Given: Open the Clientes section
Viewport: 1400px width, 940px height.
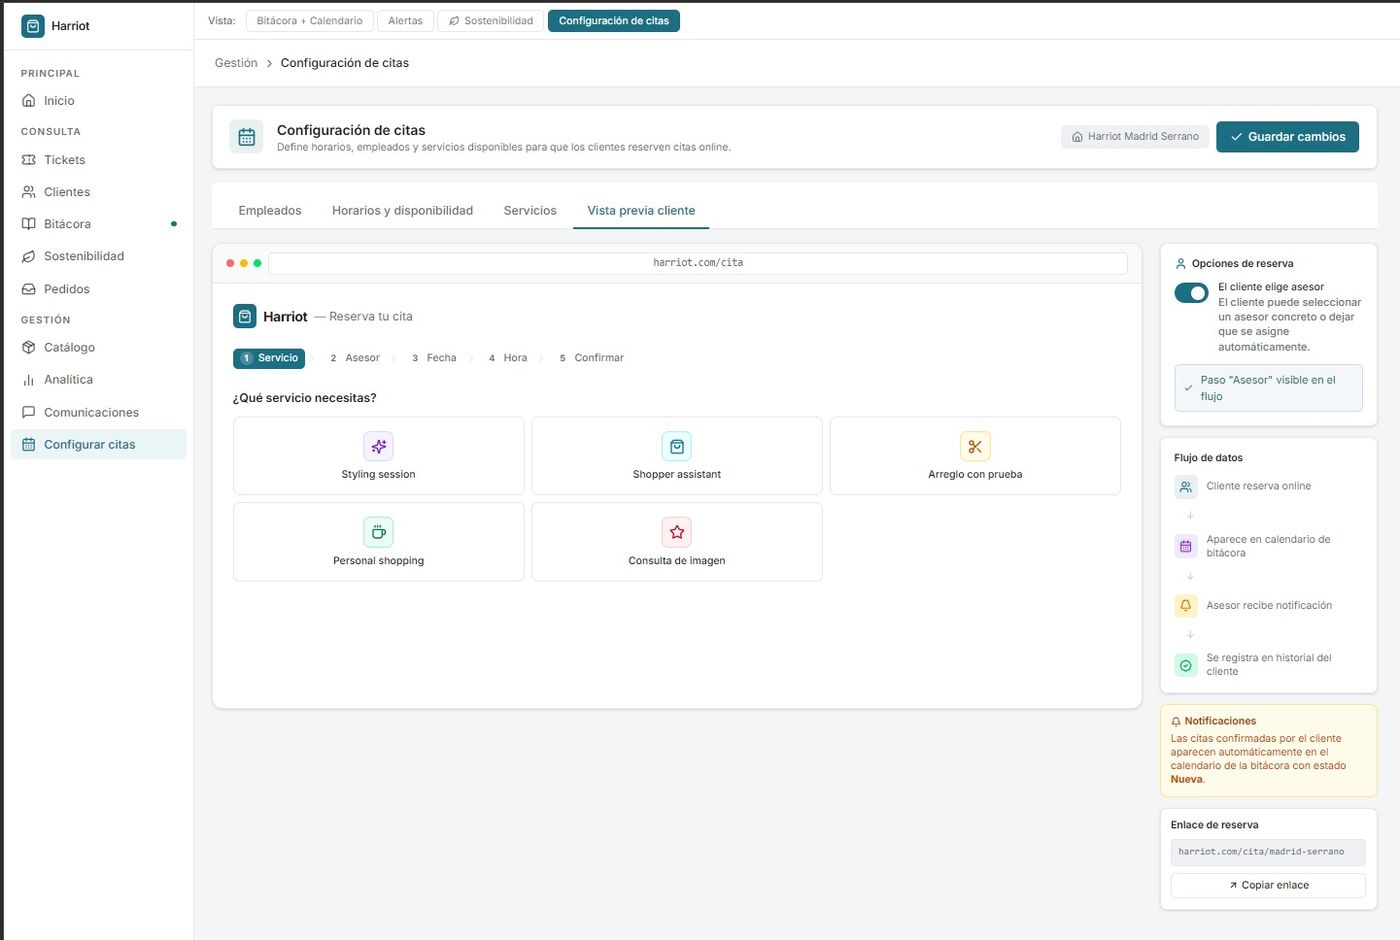Looking at the screenshot, I should pos(98,192).
